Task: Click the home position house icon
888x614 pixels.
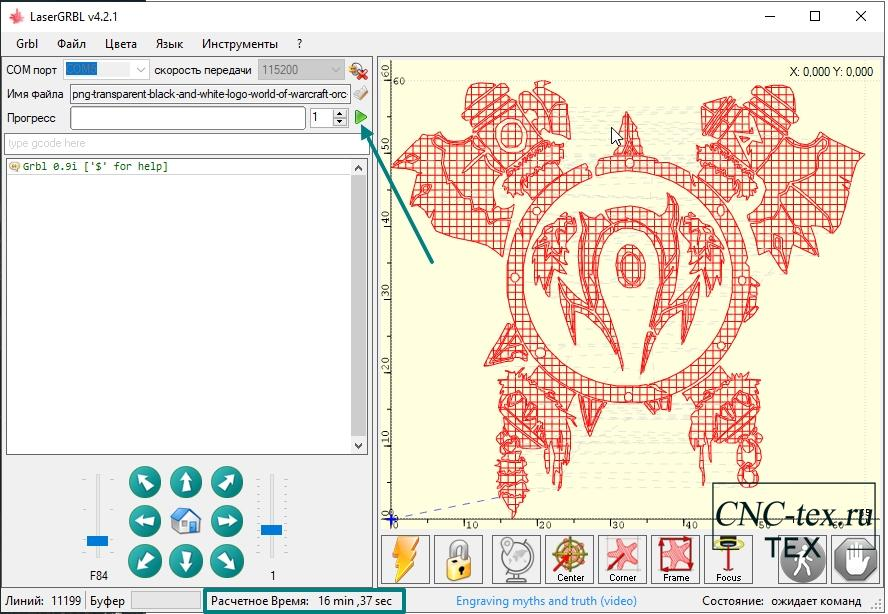Action: (186, 521)
